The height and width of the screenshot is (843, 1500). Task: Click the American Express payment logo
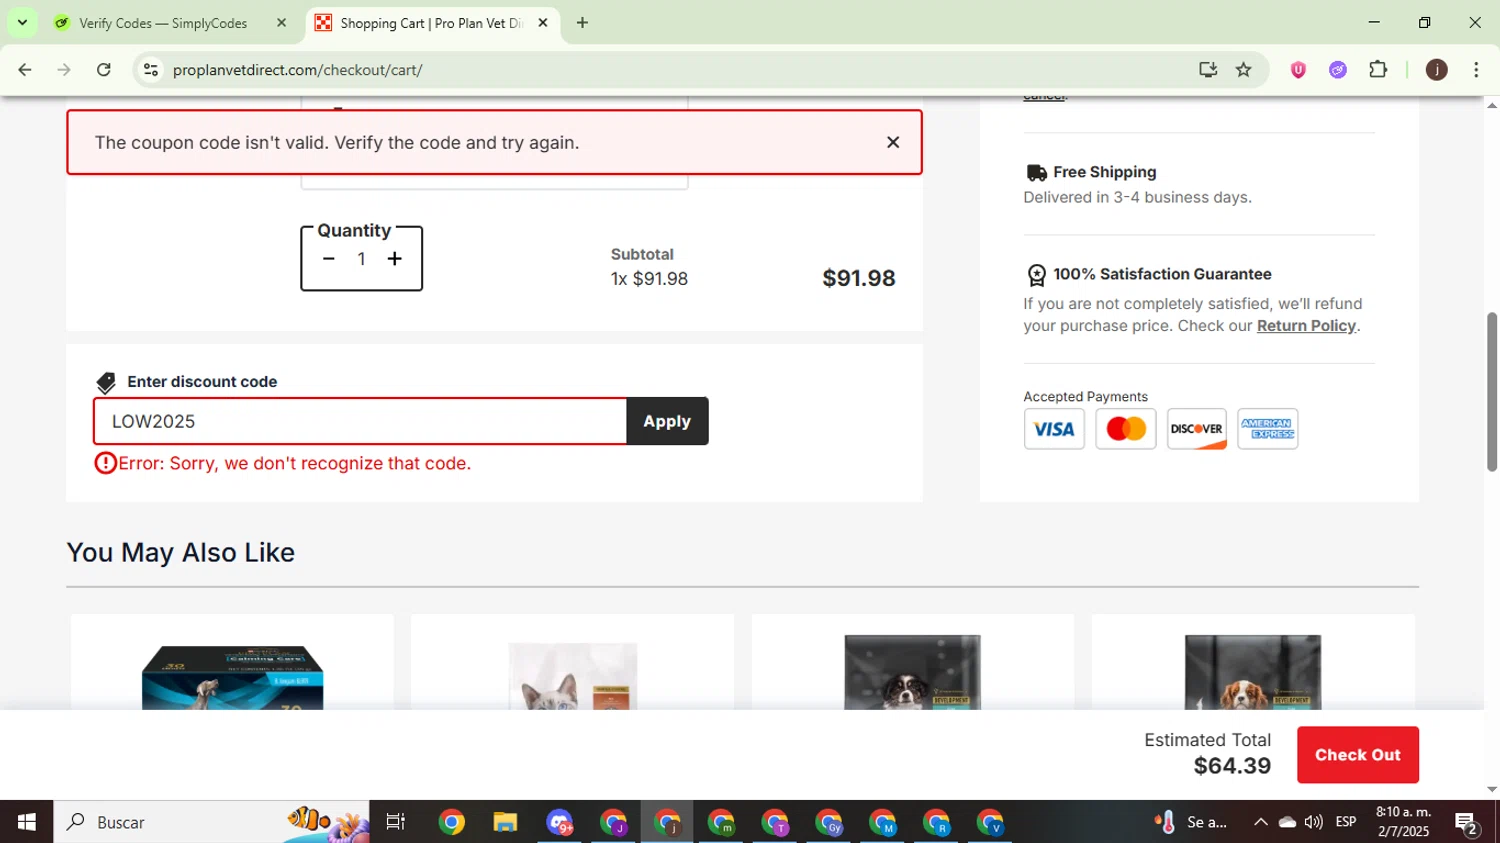click(1268, 429)
